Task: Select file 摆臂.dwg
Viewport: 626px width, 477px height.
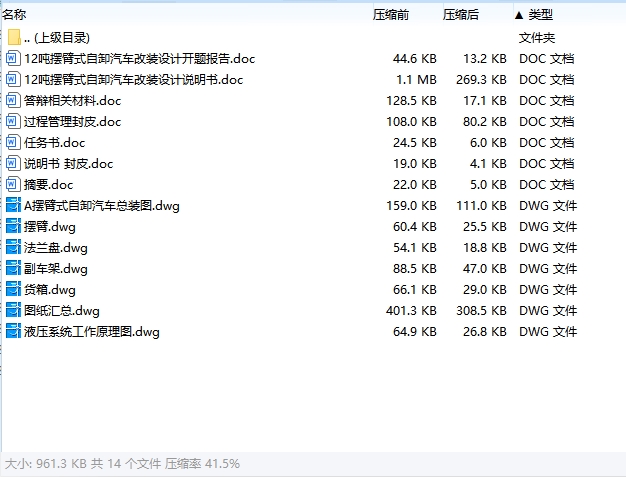Action: (x=50, y=227)
